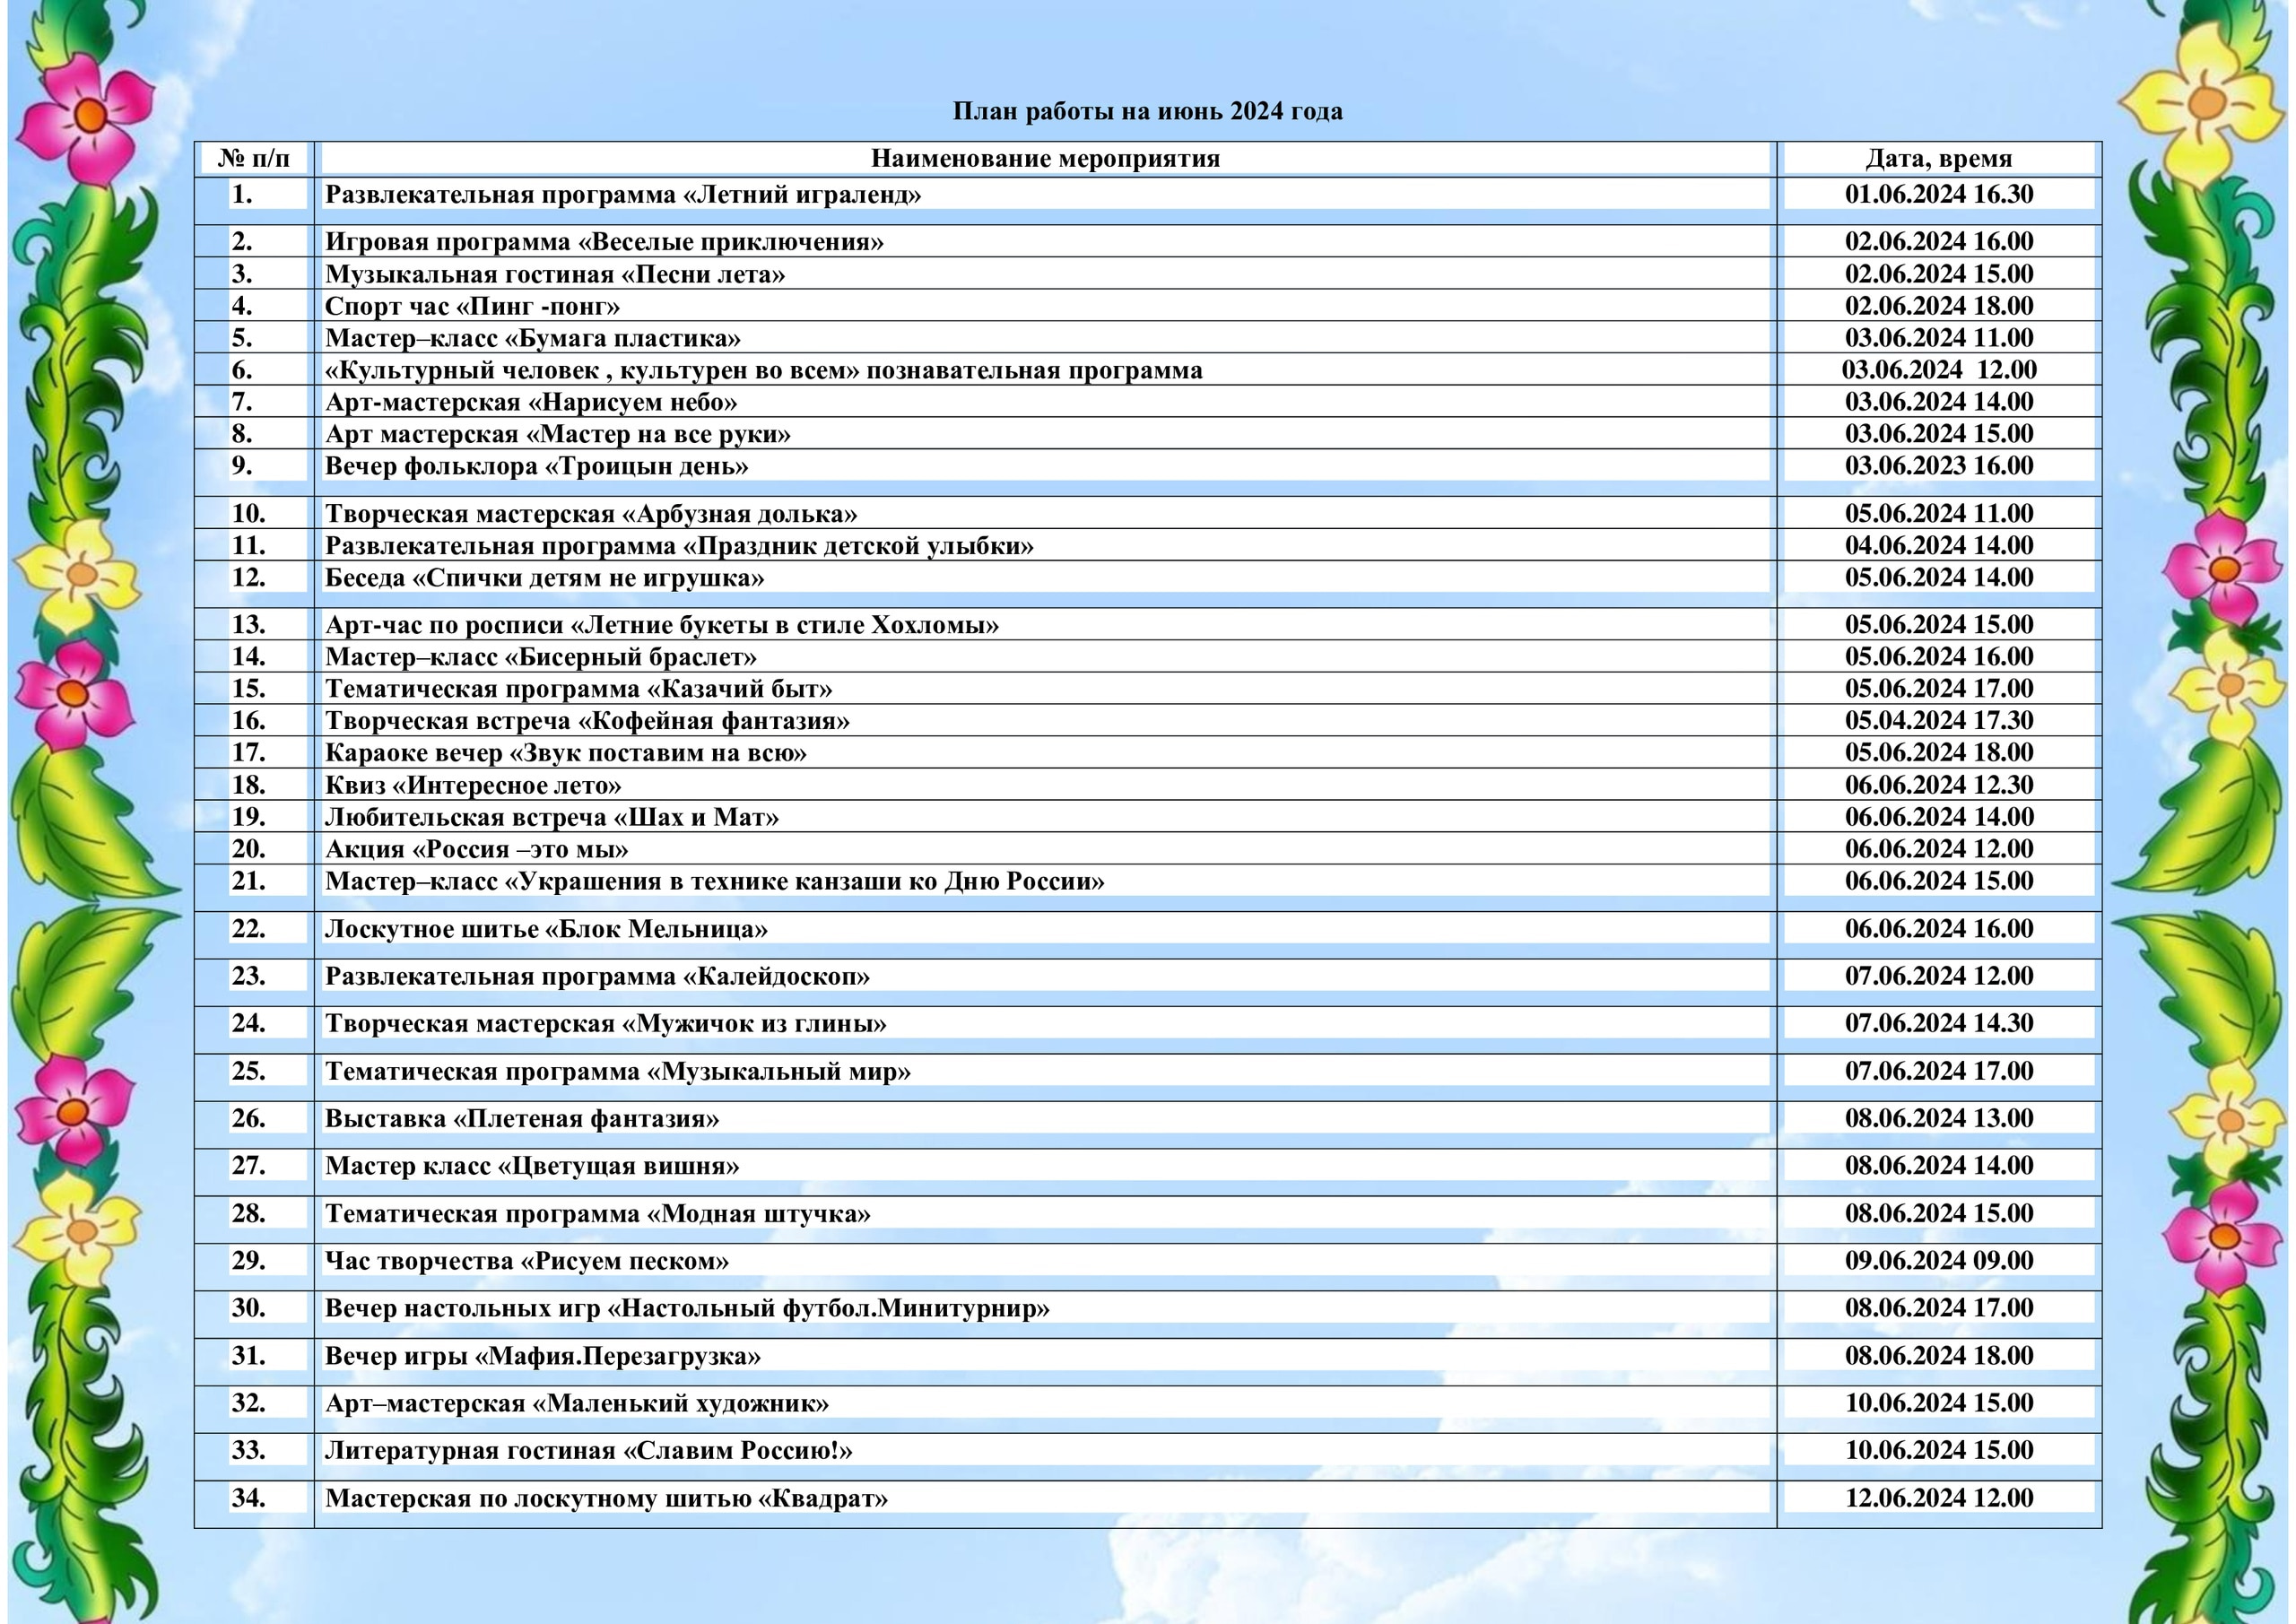Select creative workshop «Мужичок из глины»
Screen dimensions: 2296x1624
606,1024
